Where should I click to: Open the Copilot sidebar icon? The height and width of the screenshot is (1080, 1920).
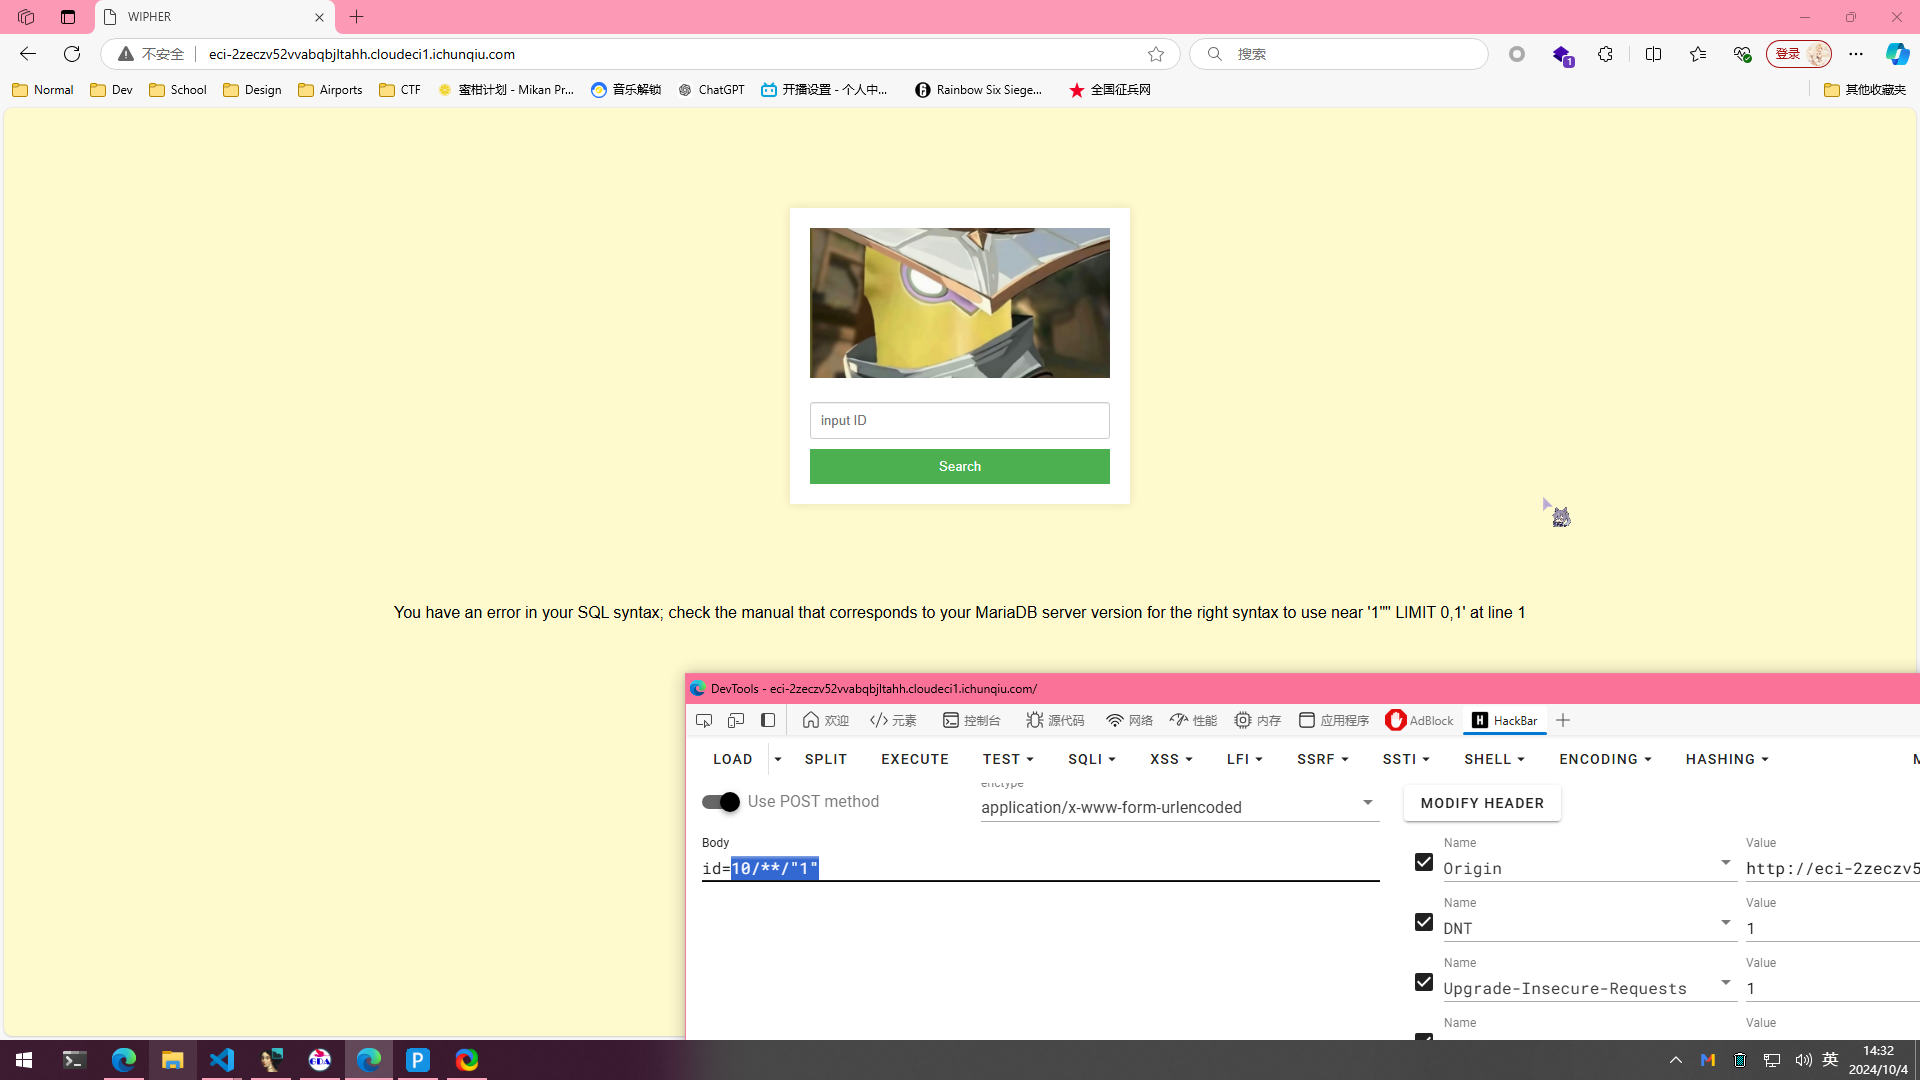1897,54
